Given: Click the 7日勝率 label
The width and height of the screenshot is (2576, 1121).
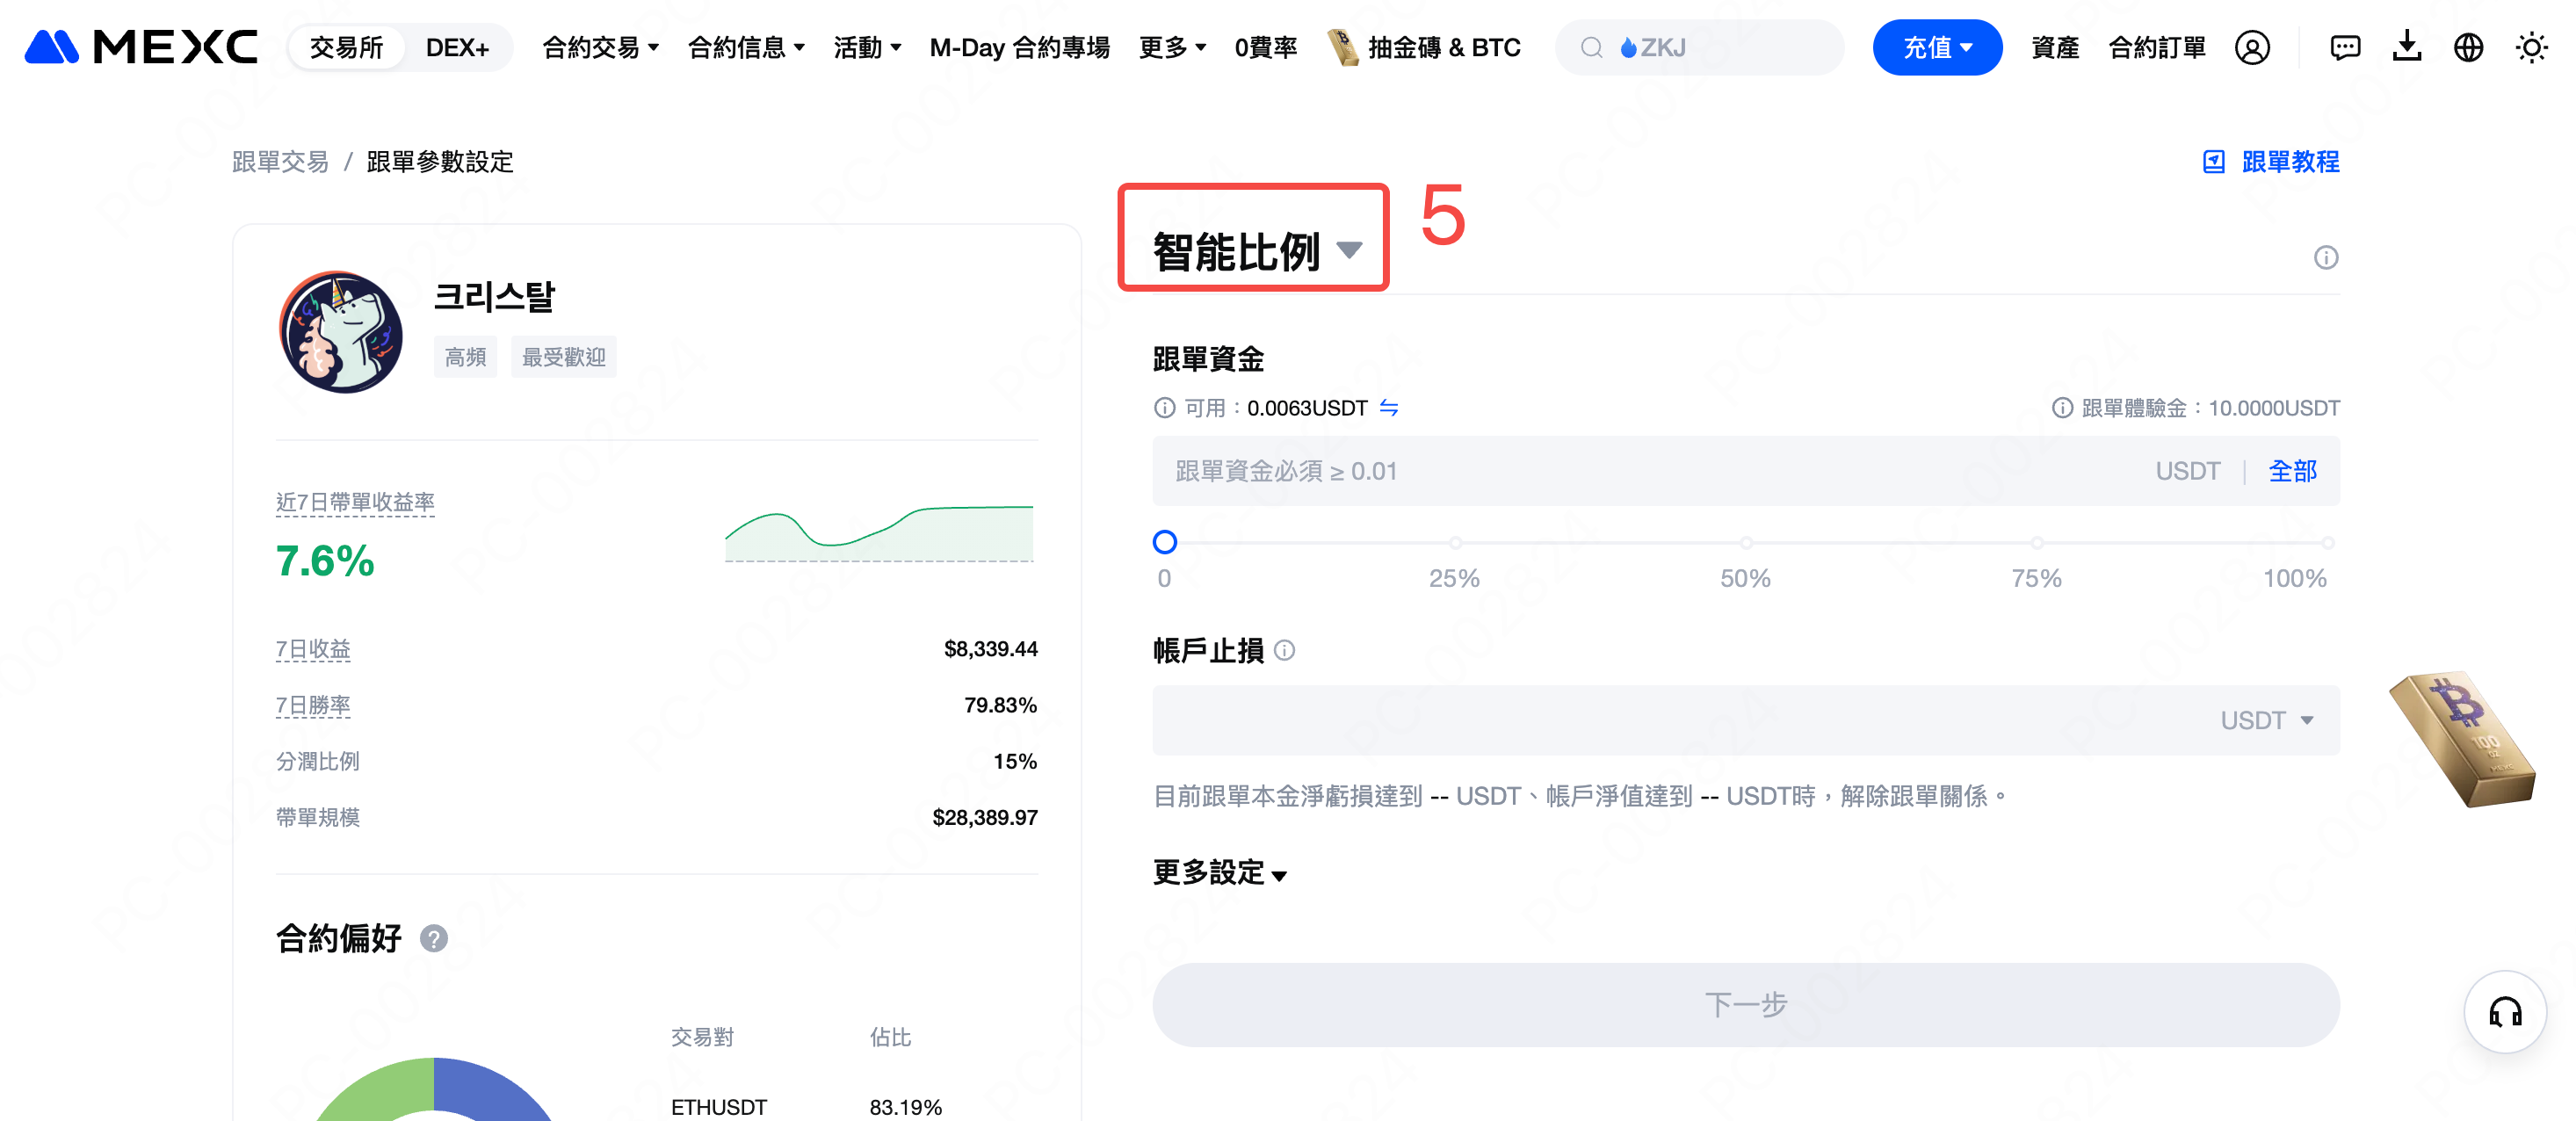Looking at the screenshot, I should (x=313, y=705).
